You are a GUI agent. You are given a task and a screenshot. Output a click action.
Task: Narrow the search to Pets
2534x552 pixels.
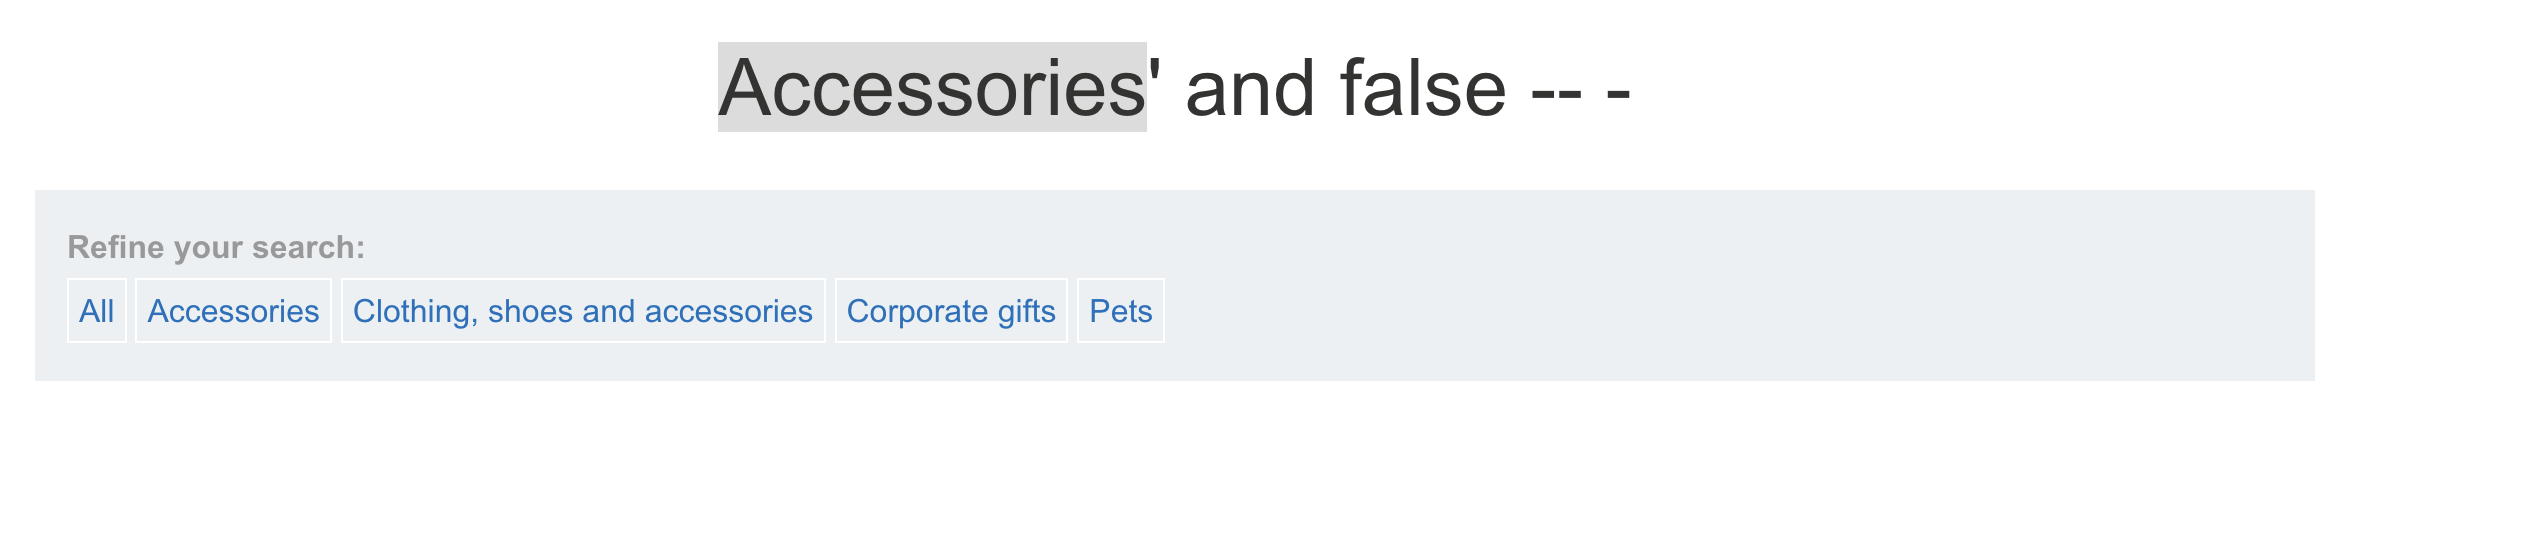pyautogui.click(x=1120, y=311)
